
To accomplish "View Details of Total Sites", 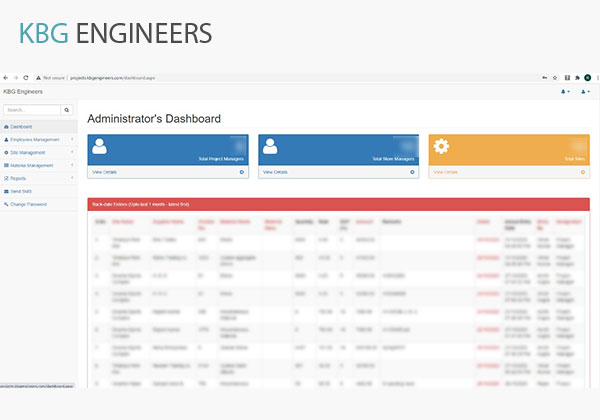I will [x=445, y=172].
